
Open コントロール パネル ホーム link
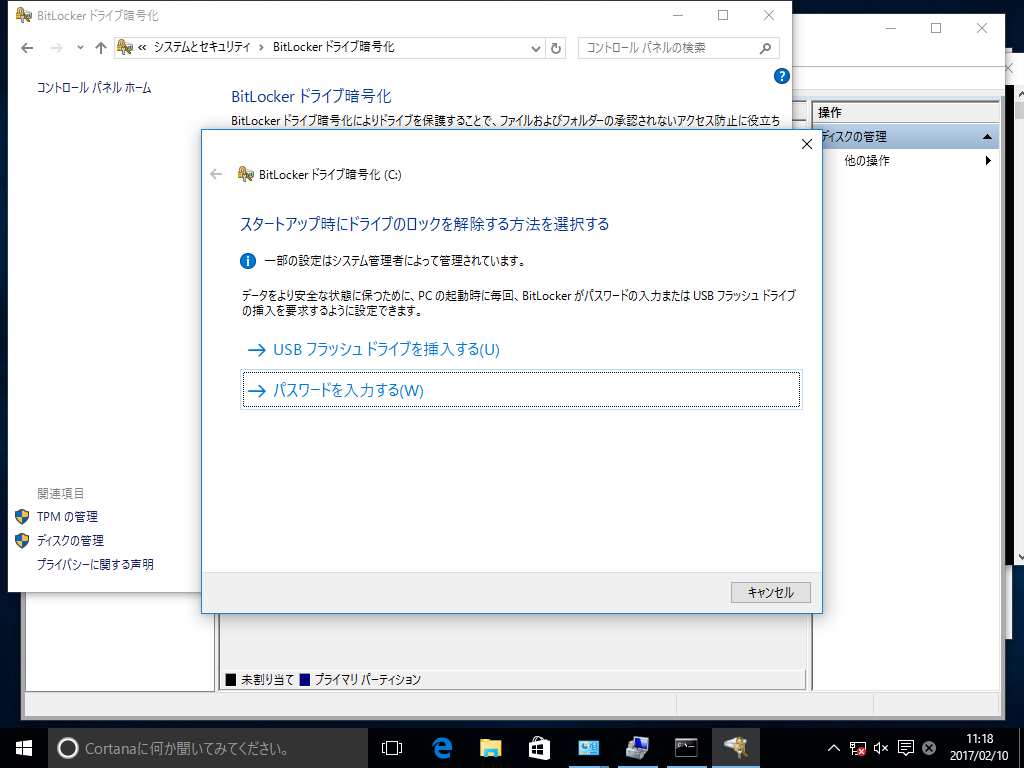pyautogui.click(x=94, y=88)
